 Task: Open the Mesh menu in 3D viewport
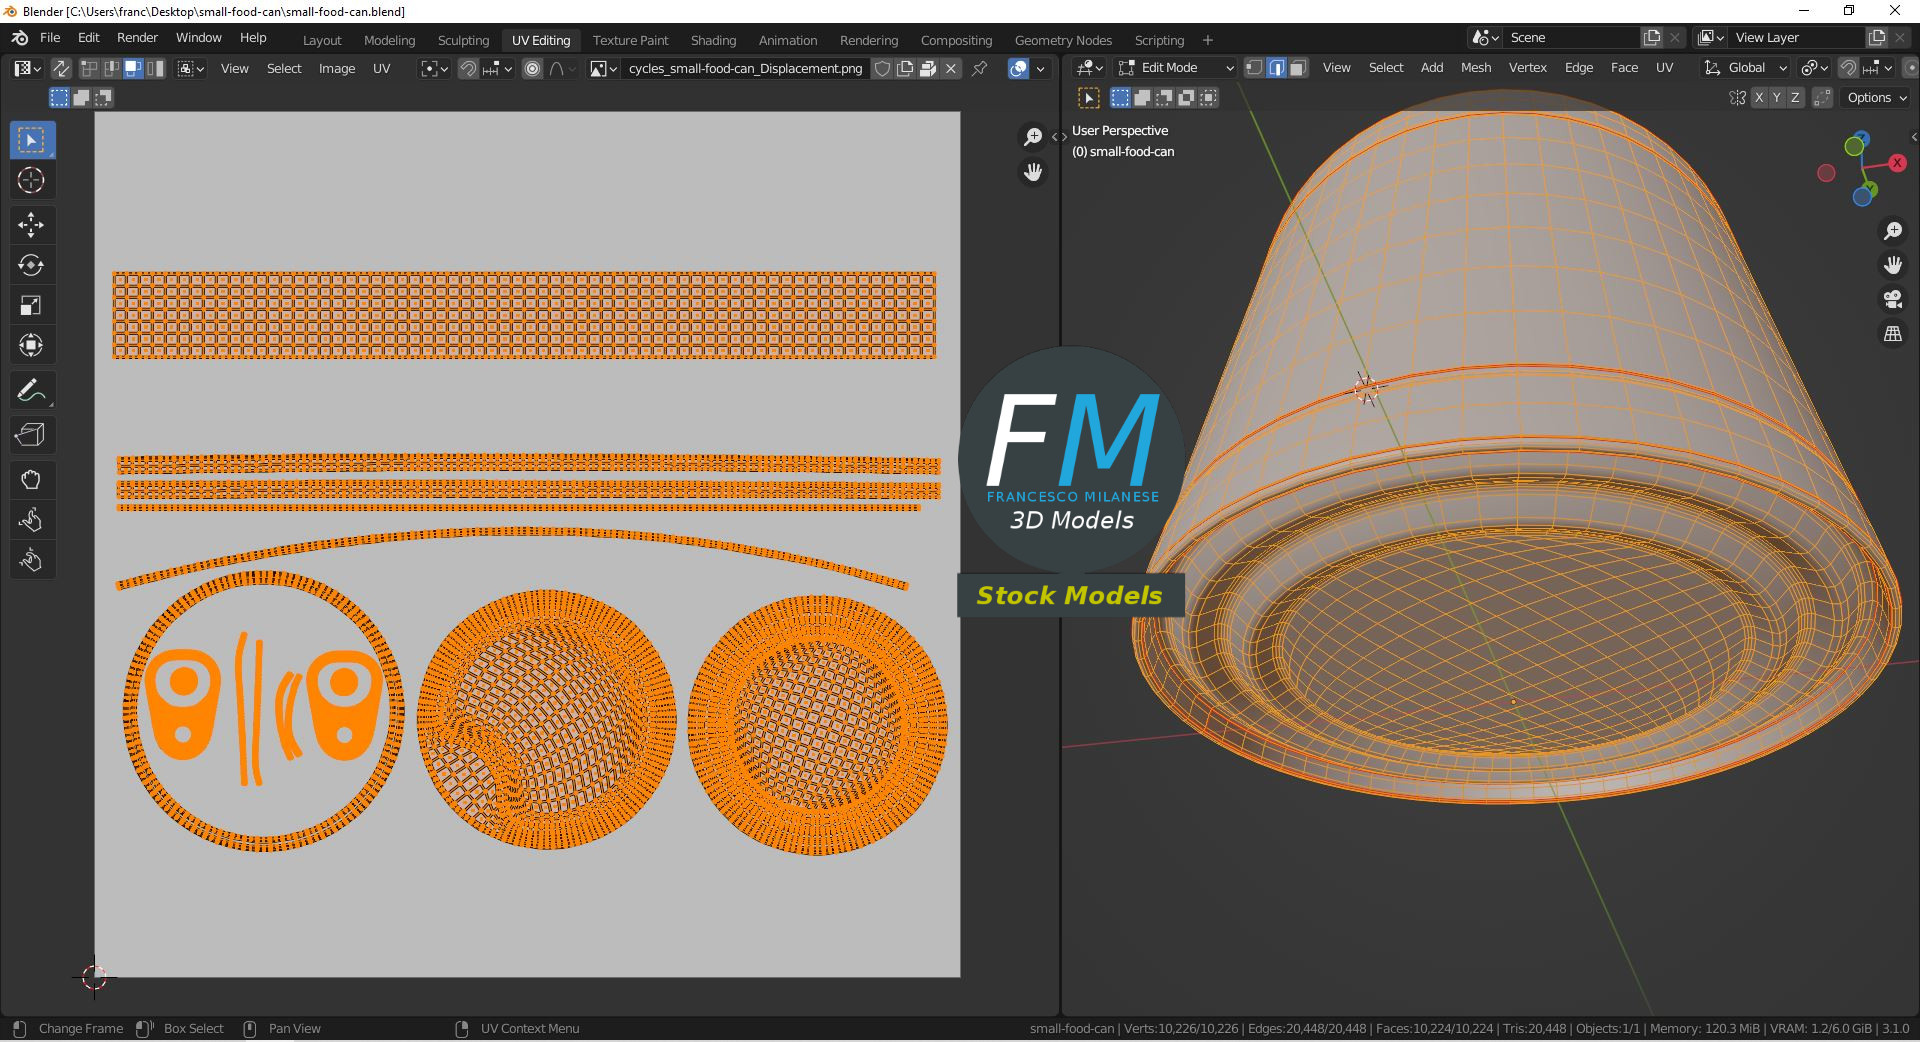(x=1475, y=68)
